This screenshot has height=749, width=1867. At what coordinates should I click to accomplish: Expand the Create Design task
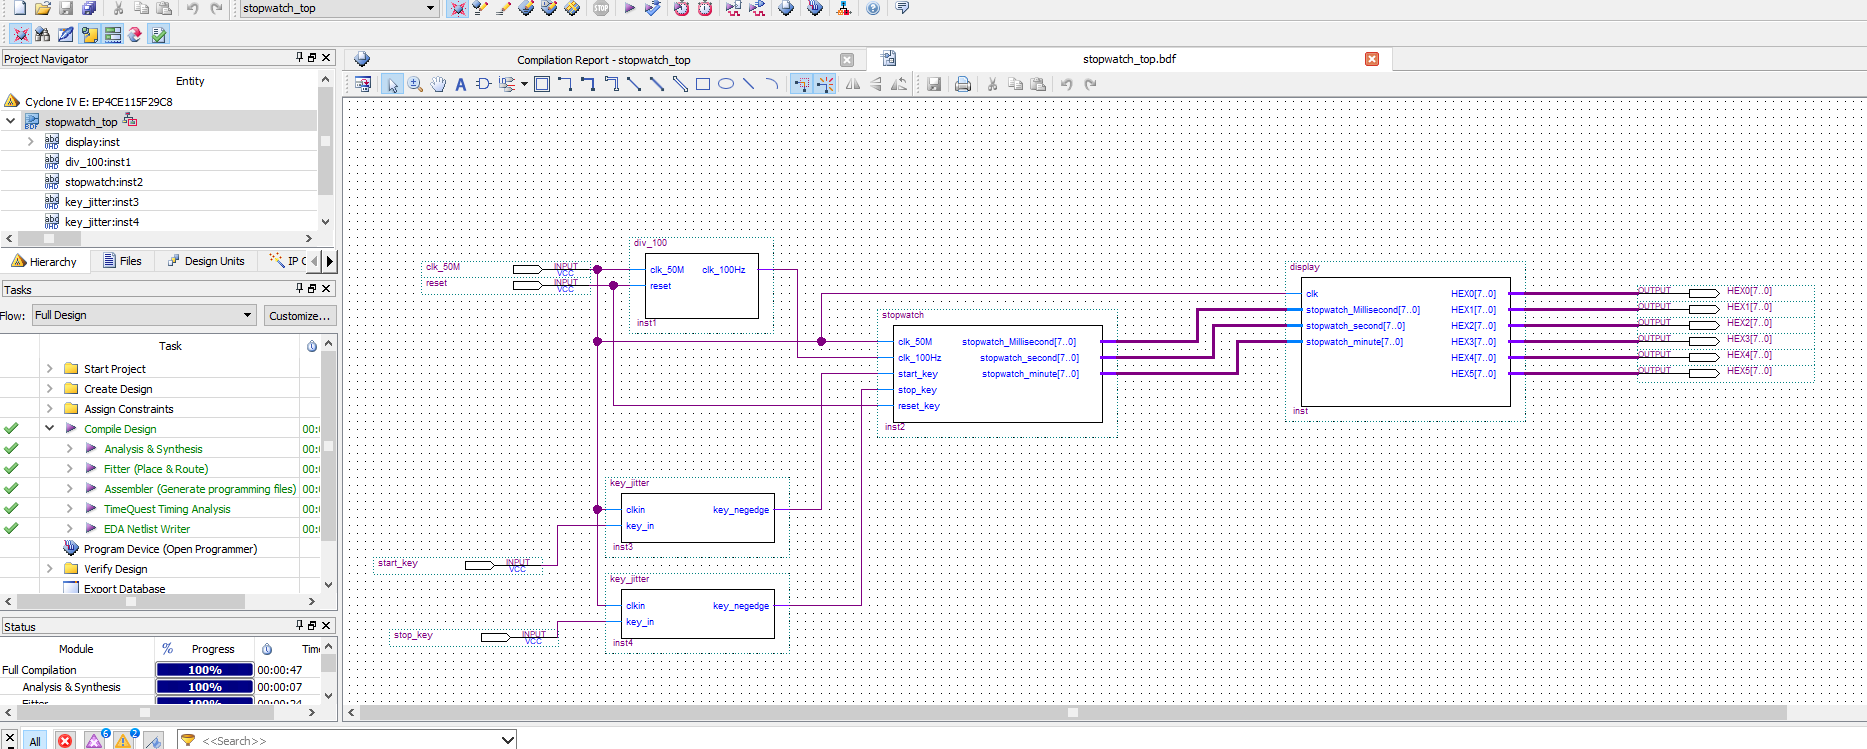pyautogui.click(x=49, y=389)
